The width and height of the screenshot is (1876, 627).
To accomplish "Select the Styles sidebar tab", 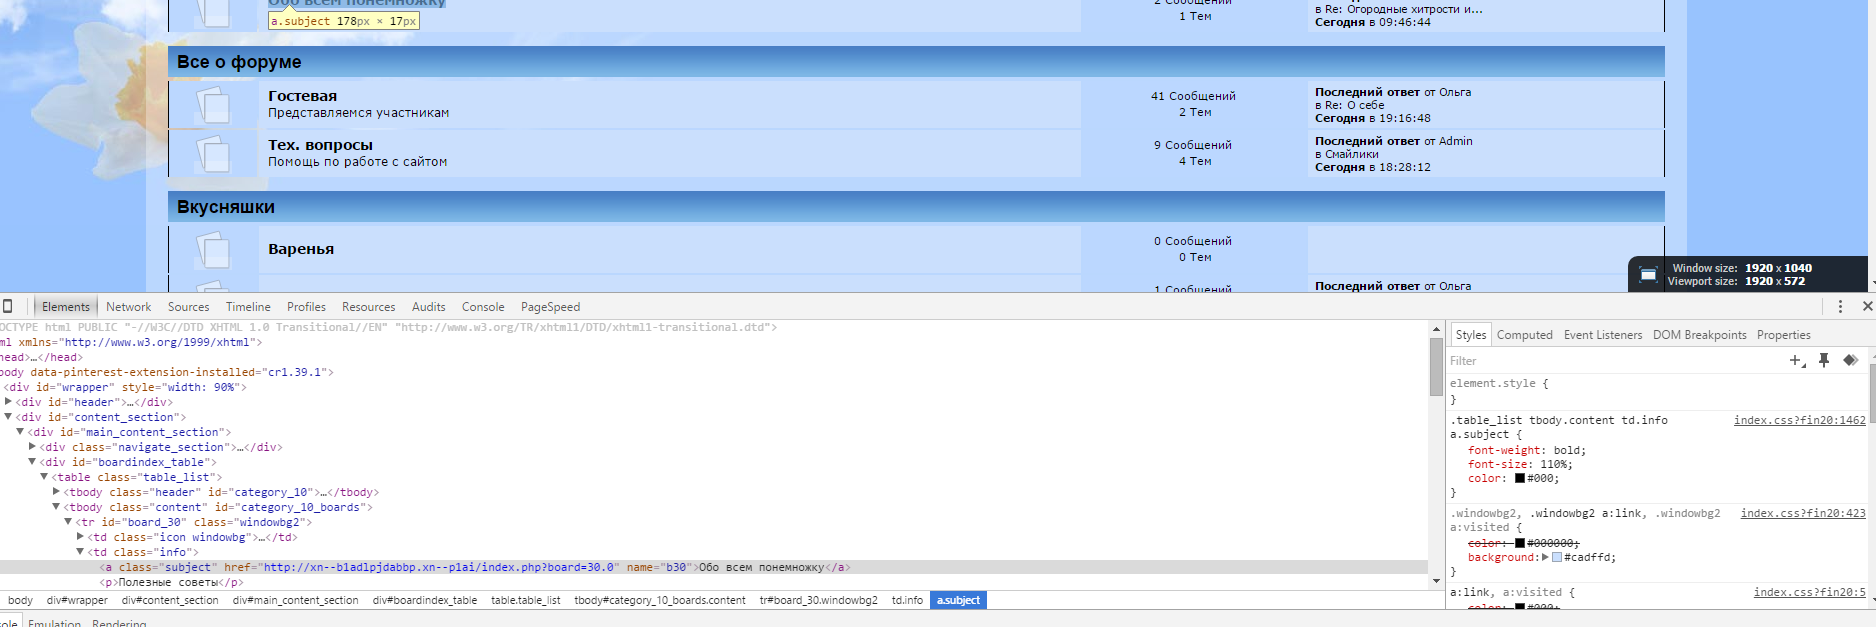I will click(1470, 335).
